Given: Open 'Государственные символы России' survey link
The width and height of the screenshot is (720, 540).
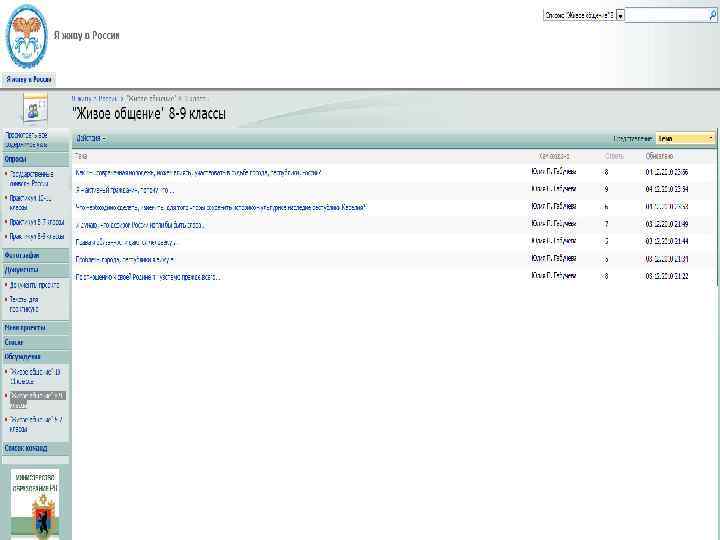Looking at the screenshot, I should [x=32, y=179].
